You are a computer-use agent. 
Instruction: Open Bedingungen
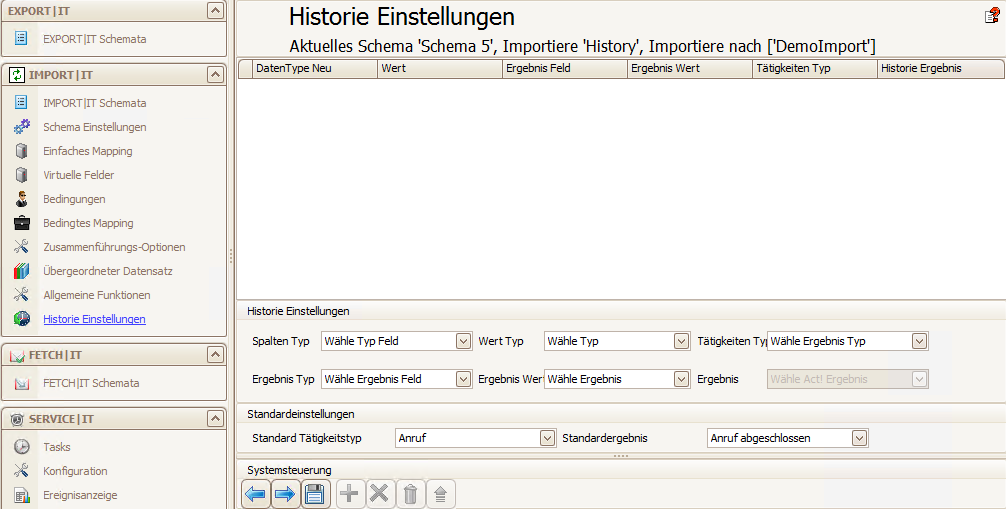(x=74, y=199)
